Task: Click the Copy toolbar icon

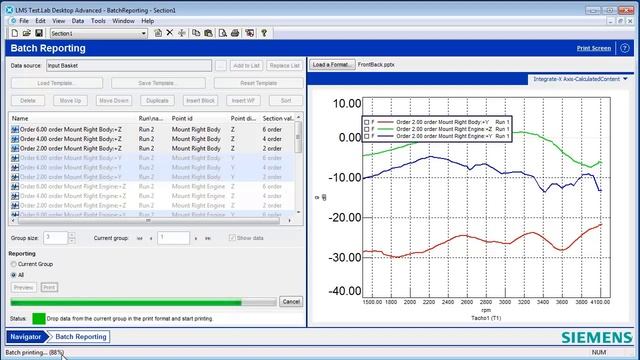Action: (196, 33)
